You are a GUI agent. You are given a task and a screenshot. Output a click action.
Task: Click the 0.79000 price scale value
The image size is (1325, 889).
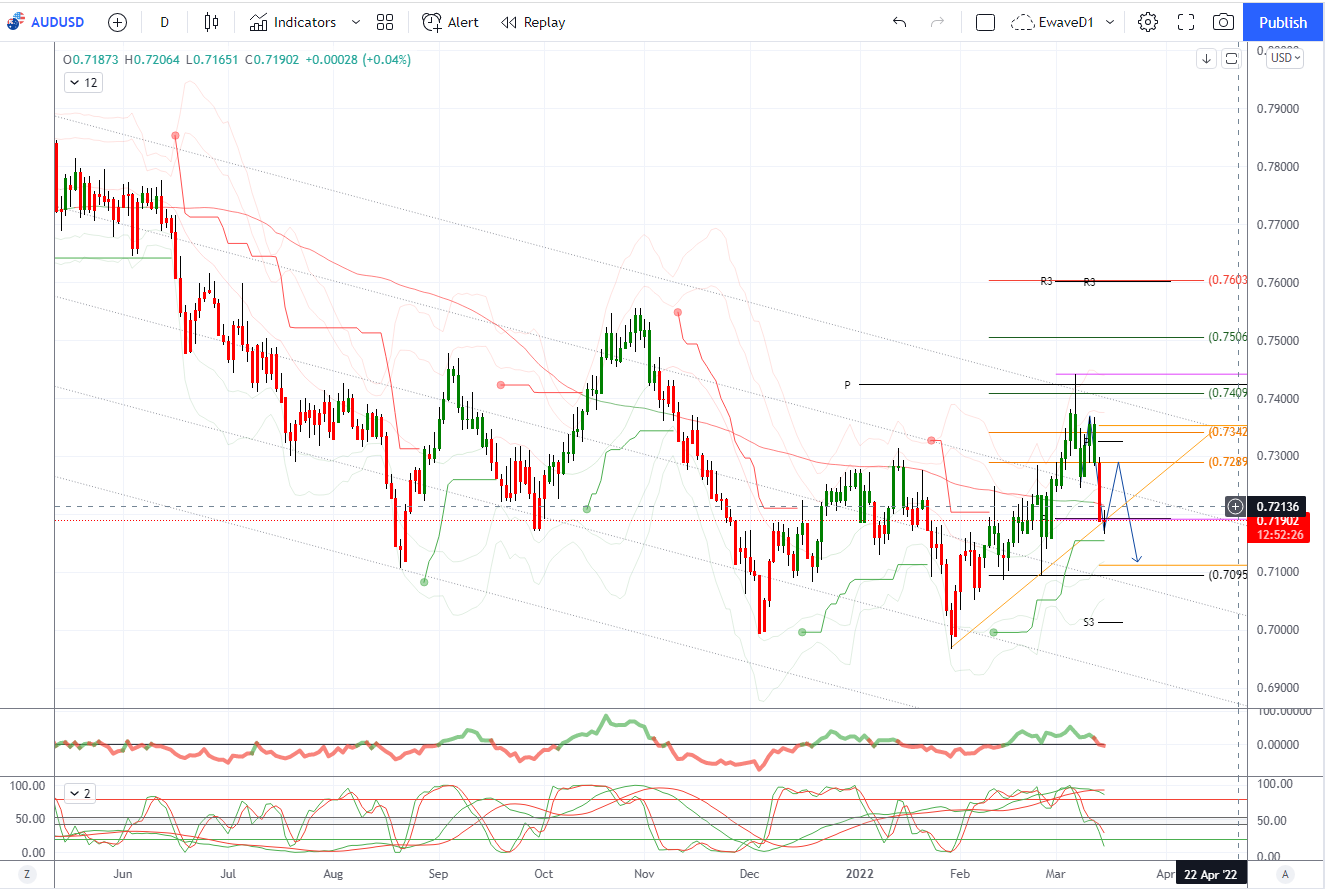click(1277, 108)
